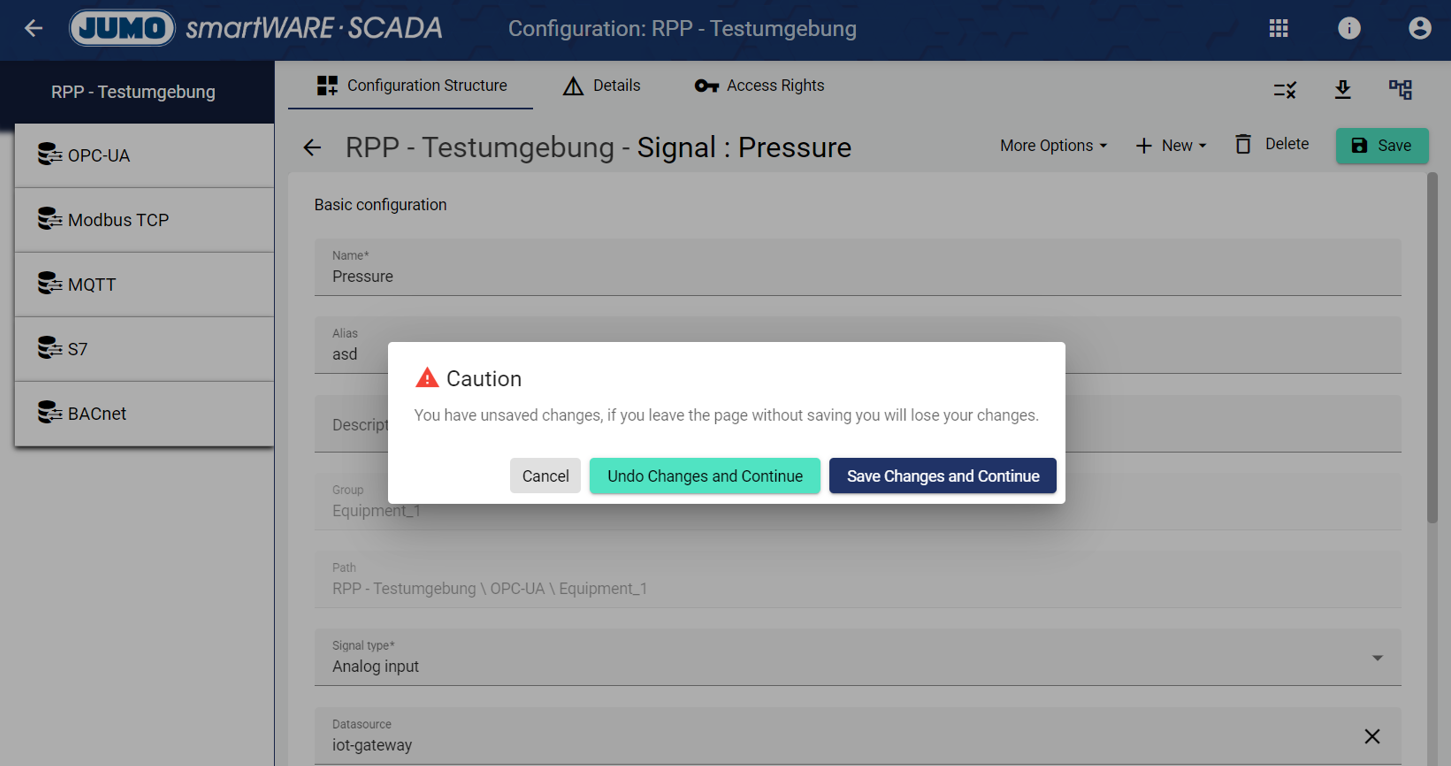Cancel the Caution dialog
Screen dimensions: 1451x766
[x=545, y=476]
